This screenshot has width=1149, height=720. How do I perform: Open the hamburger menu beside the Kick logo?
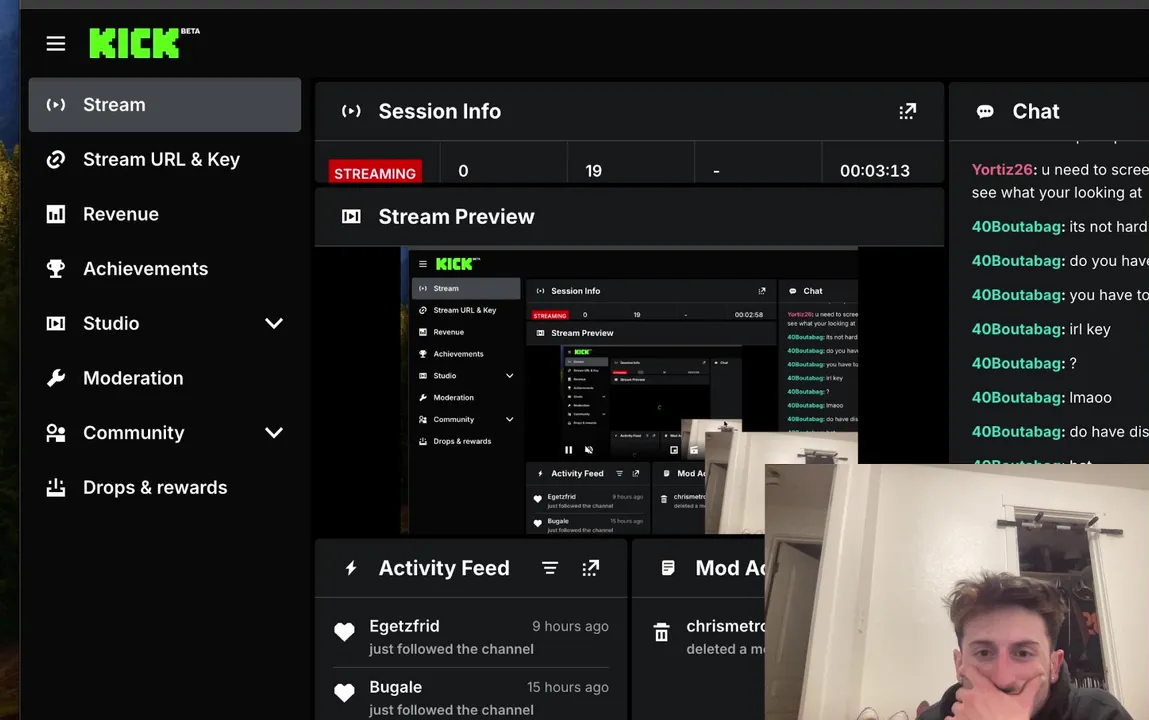56,44
